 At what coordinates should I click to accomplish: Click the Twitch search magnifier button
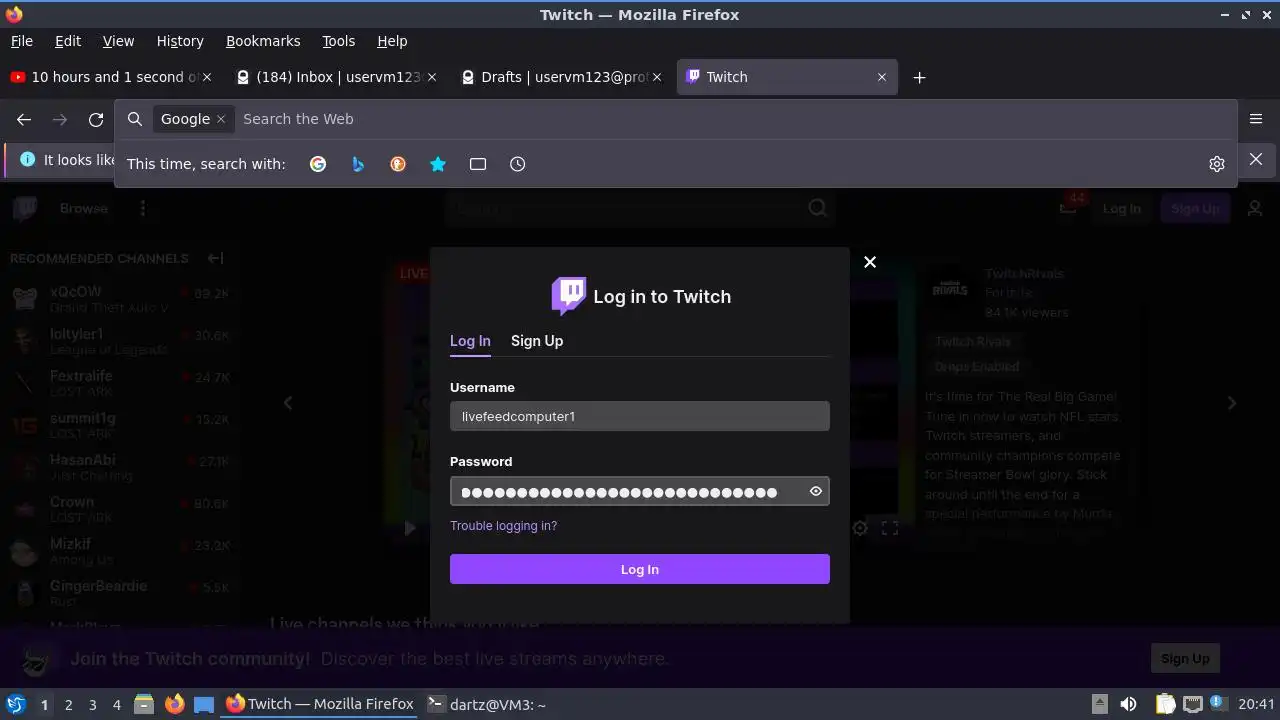click(x=818, y=208)
